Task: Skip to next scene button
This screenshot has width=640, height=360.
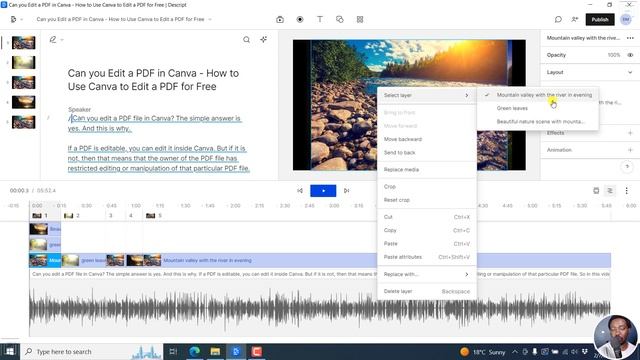Action: click(347, 191)
